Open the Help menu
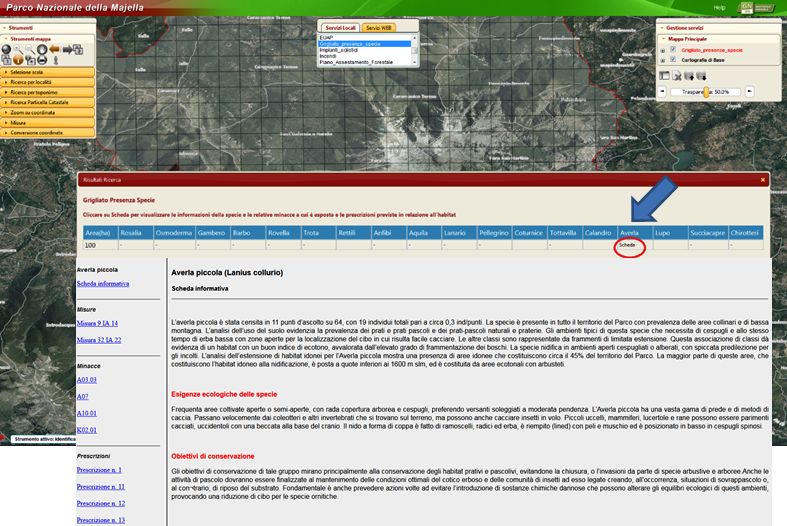The image size is (787, 526). click(719, 7)
